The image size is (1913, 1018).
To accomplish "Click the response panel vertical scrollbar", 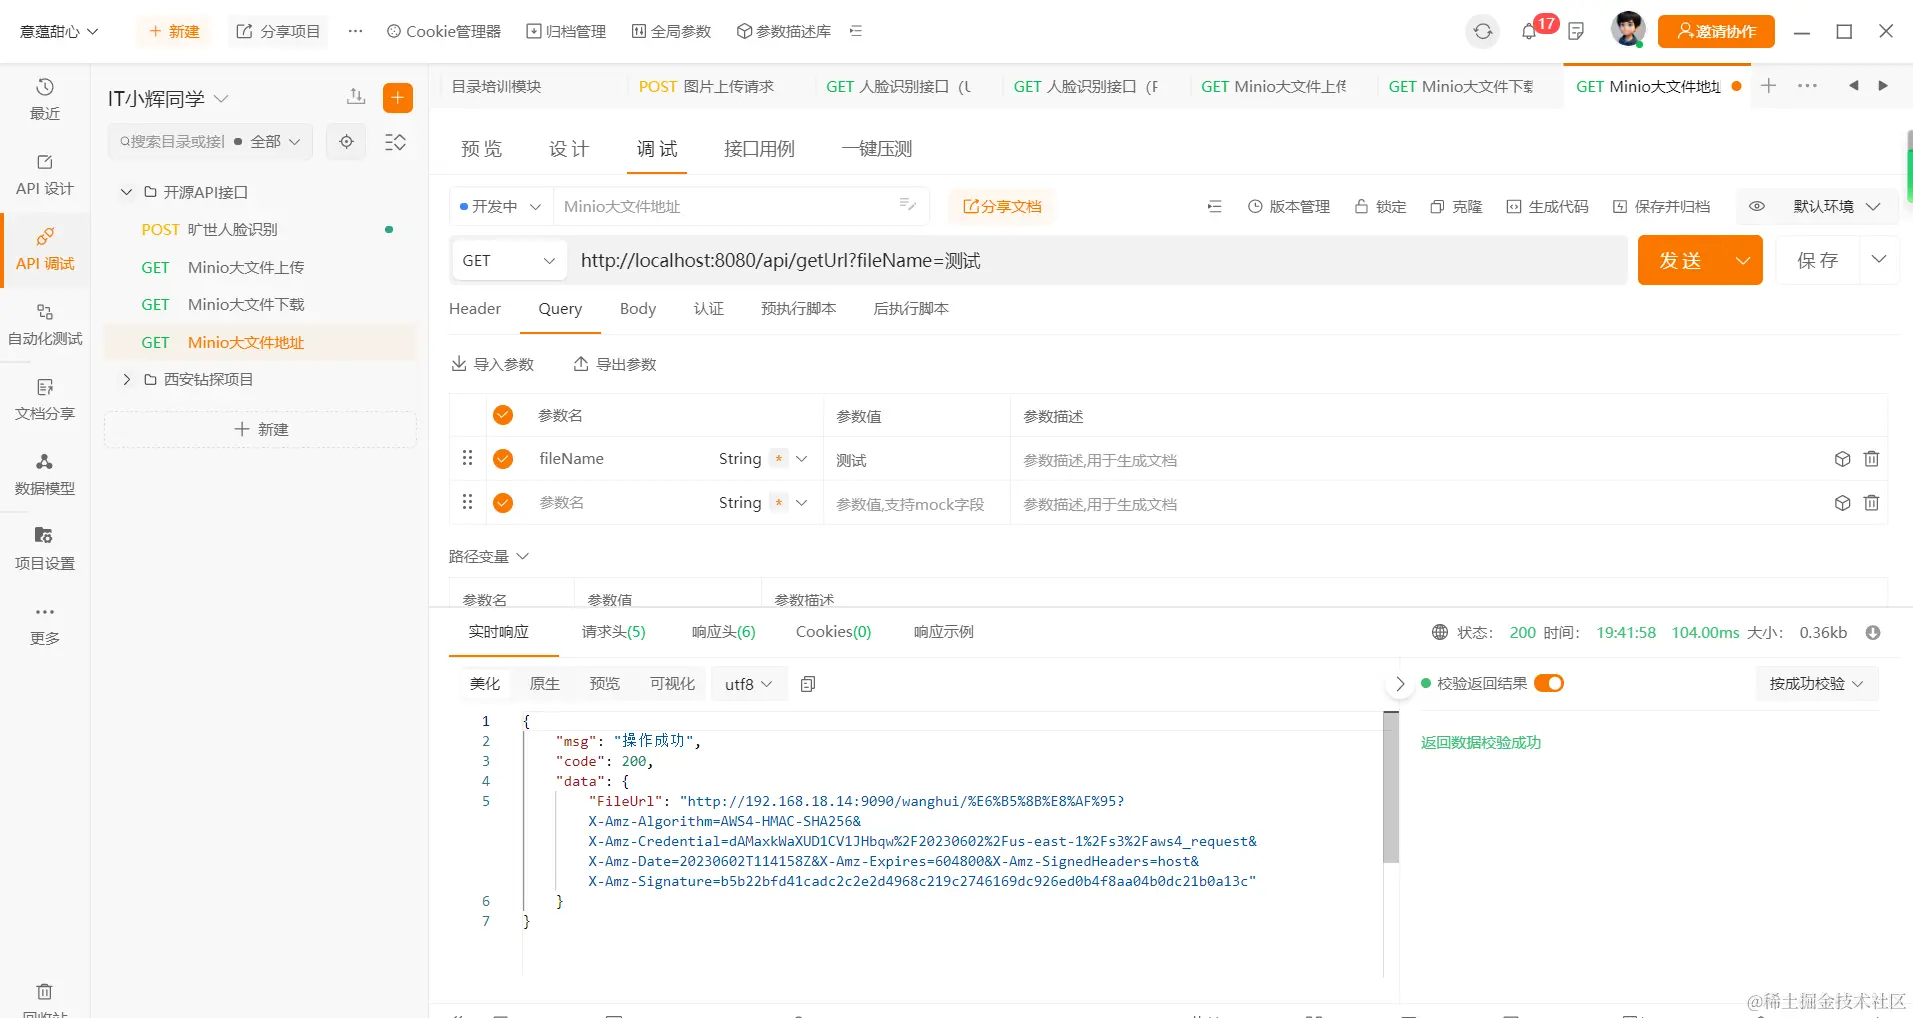I will (x=1391, y=787).
